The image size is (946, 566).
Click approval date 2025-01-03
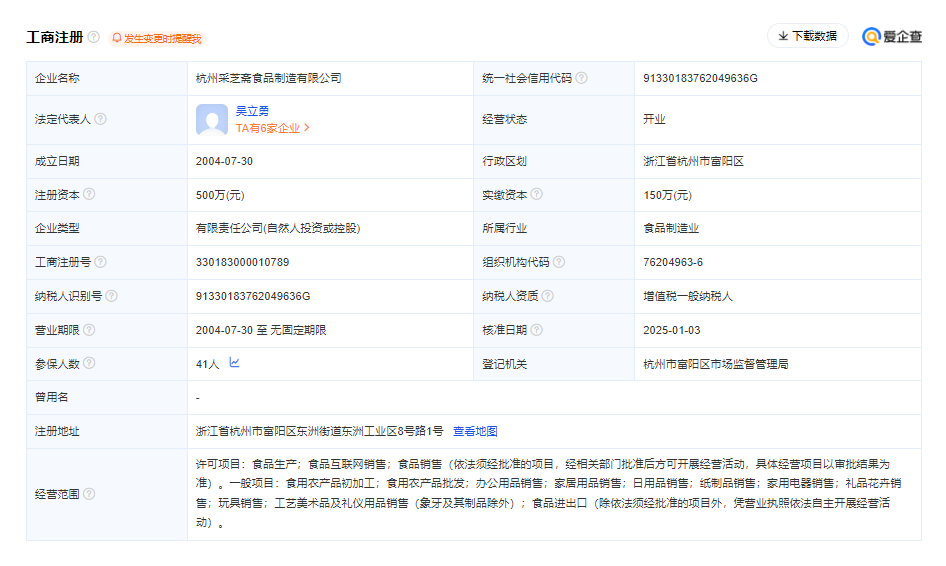point(672,330)
